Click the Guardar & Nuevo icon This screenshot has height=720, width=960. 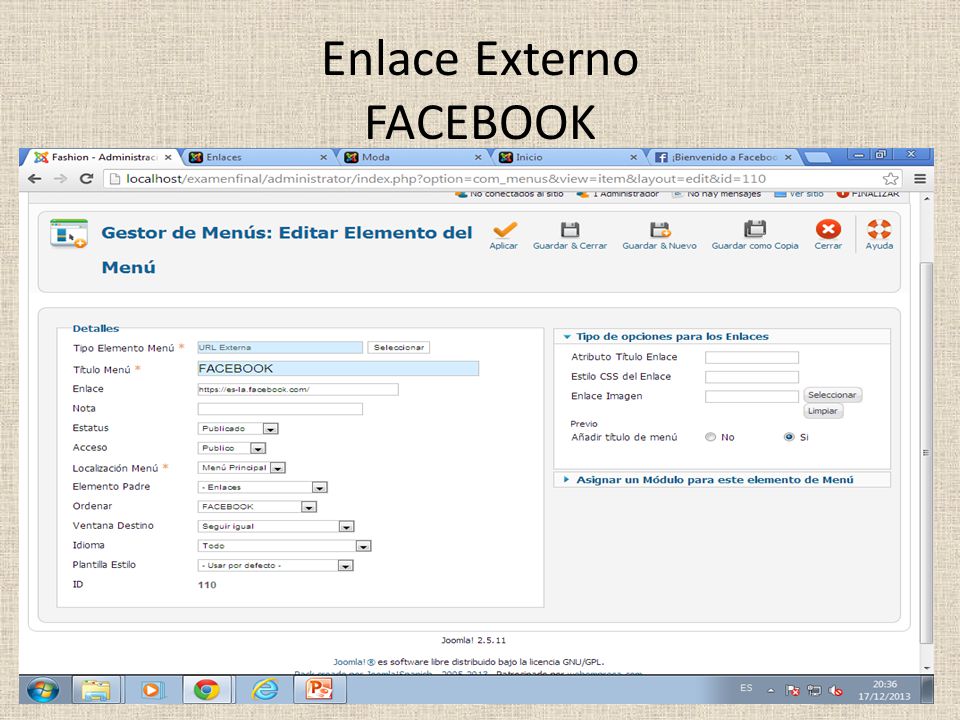[660, 230]
